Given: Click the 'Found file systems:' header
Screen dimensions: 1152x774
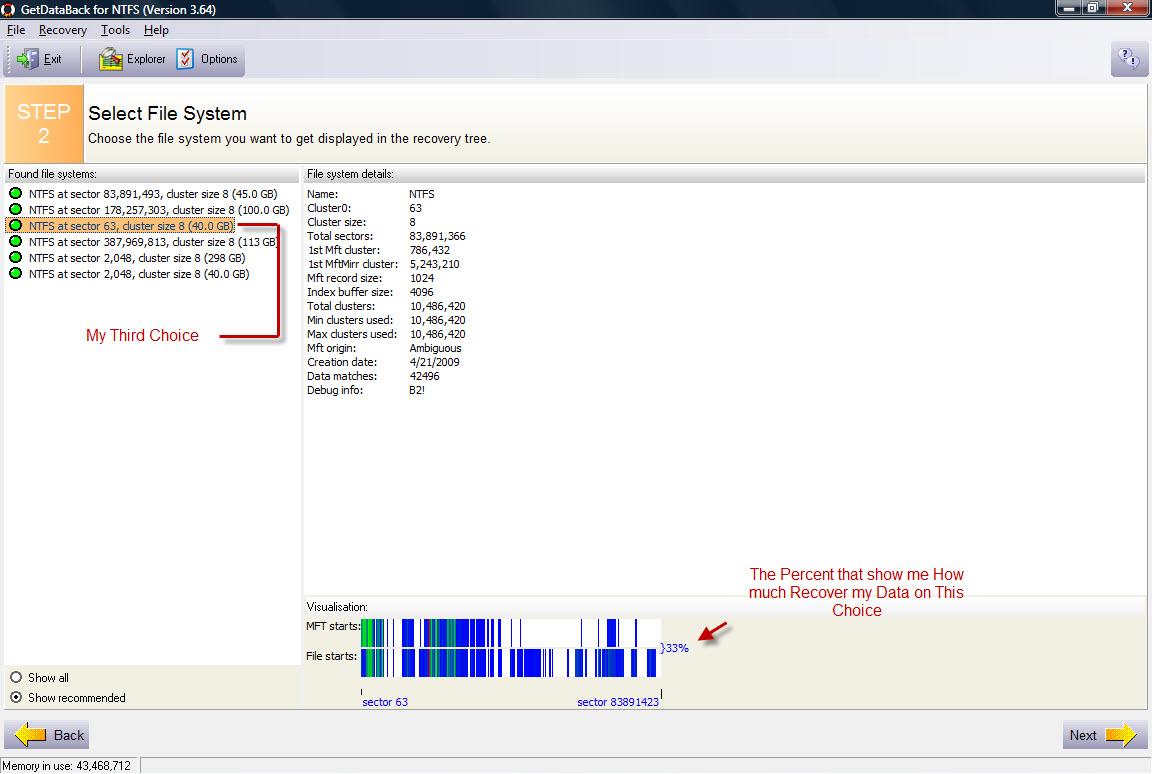Looking at the screenshot, I should 52,174.
